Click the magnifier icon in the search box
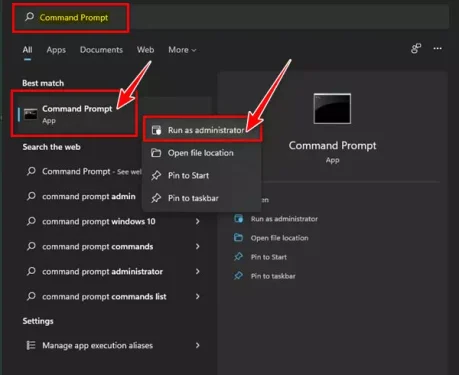This screenshot has height=375, width=459. (x=30, y=17)
